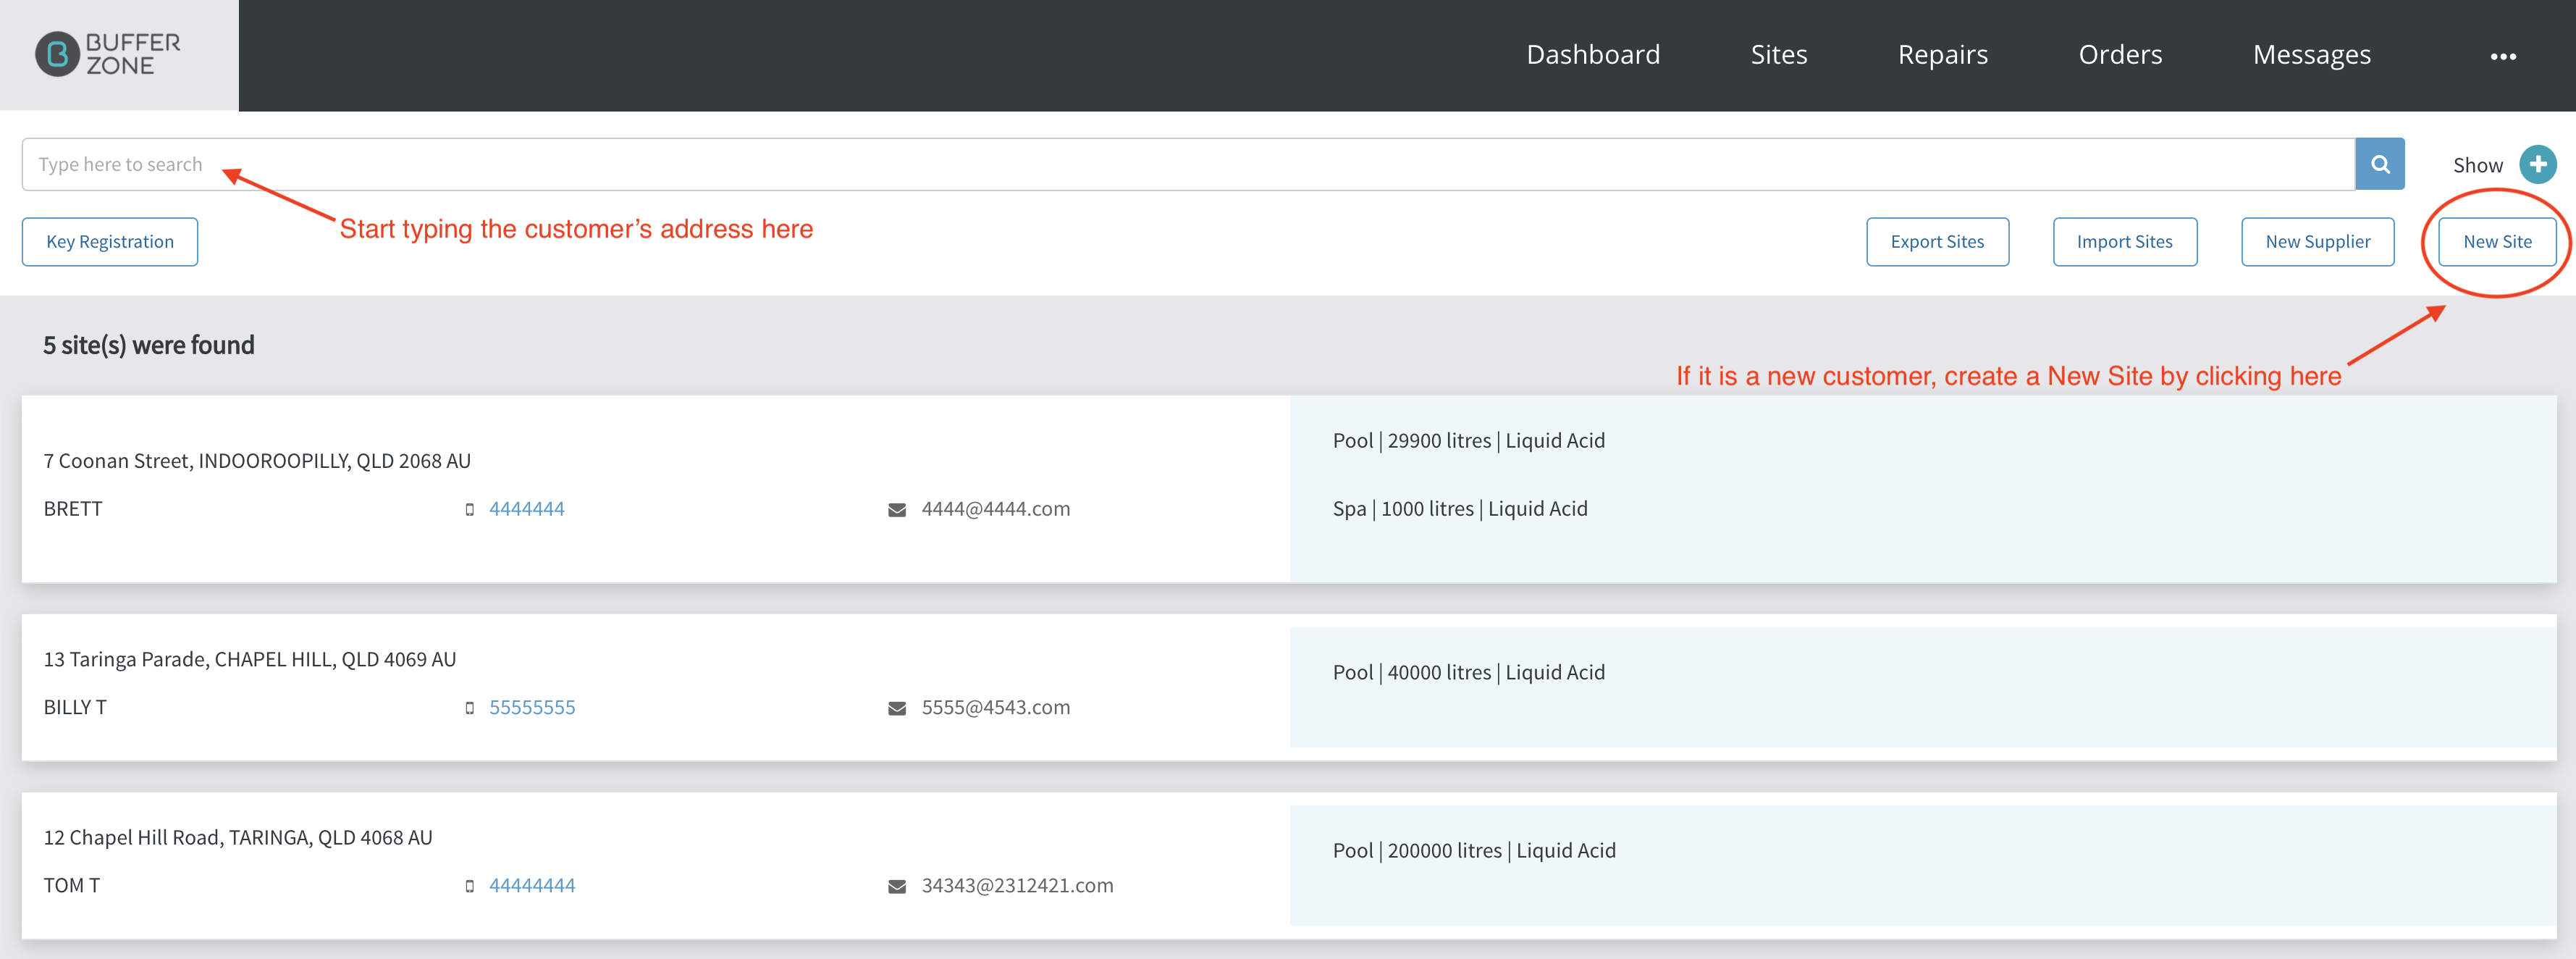Image resolution: width=2576 pixels, height=959 pixels.
Task: Click the Show label
Action: point(2477,165)
